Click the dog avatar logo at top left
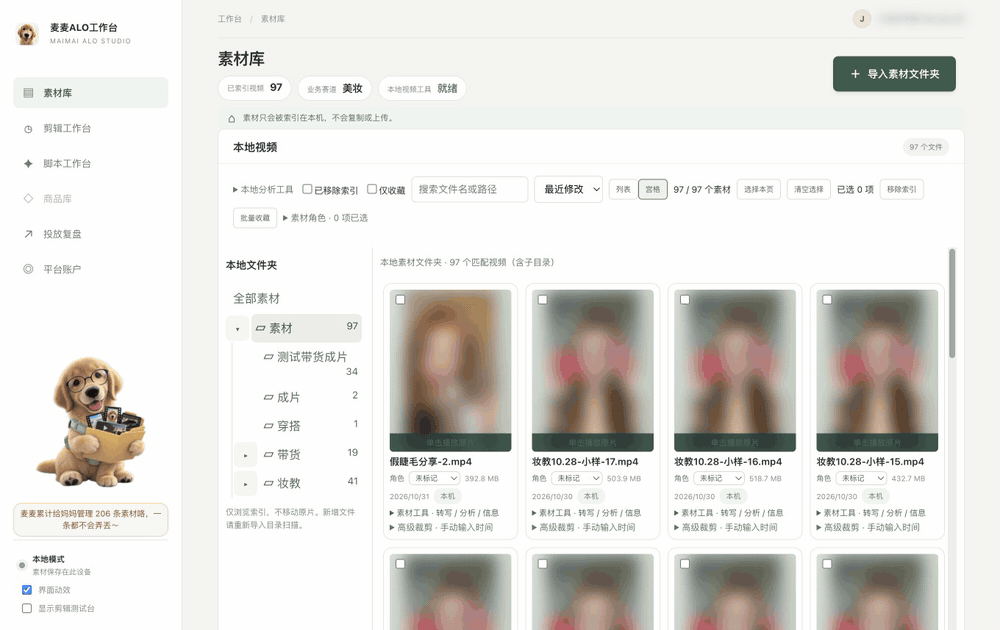Screen dimensions: 1000x630 pyautogui.click(x=27, y=34)
